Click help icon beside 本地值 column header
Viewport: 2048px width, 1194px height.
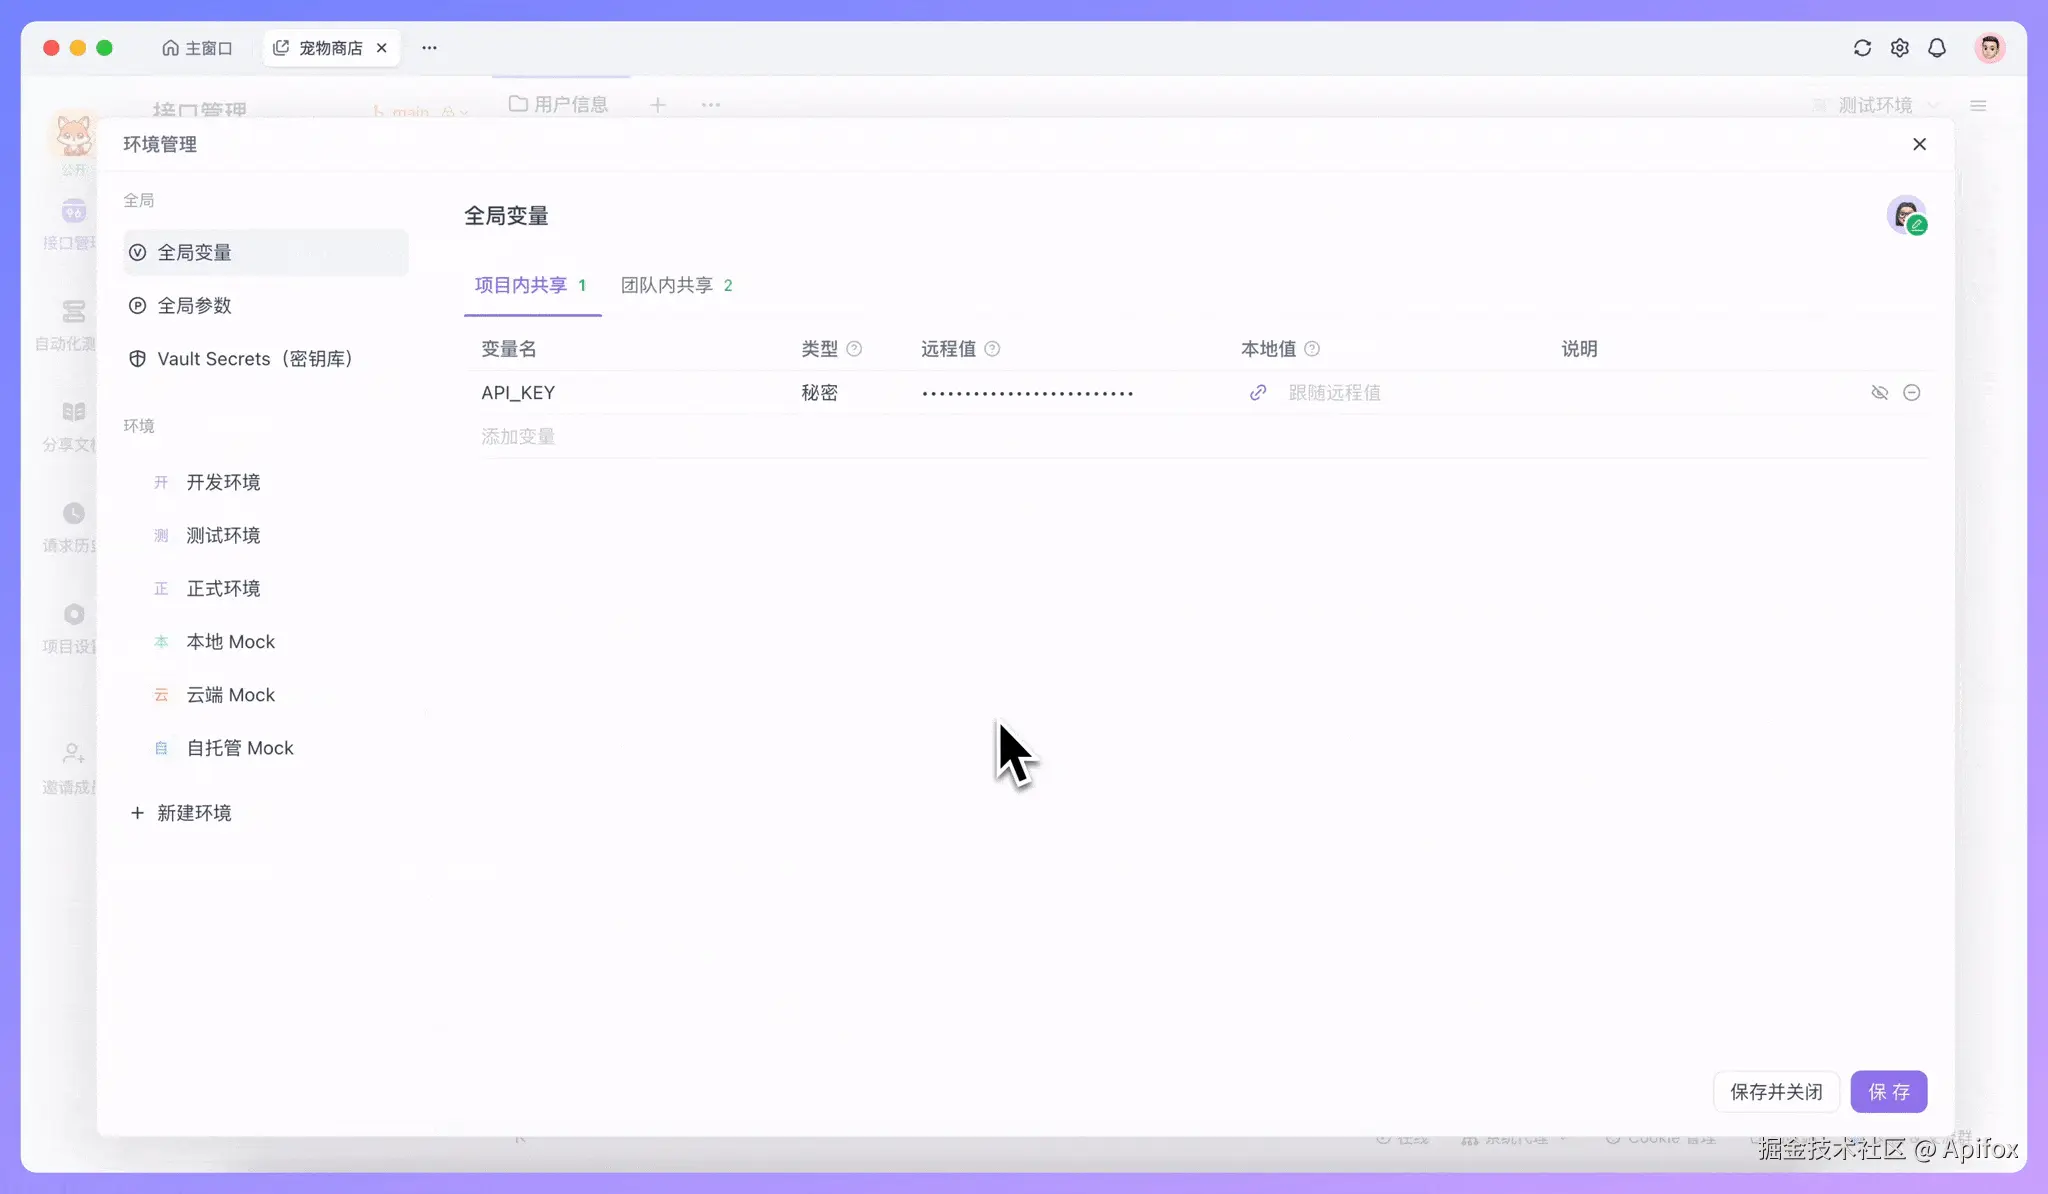(x=1312, y=349)
